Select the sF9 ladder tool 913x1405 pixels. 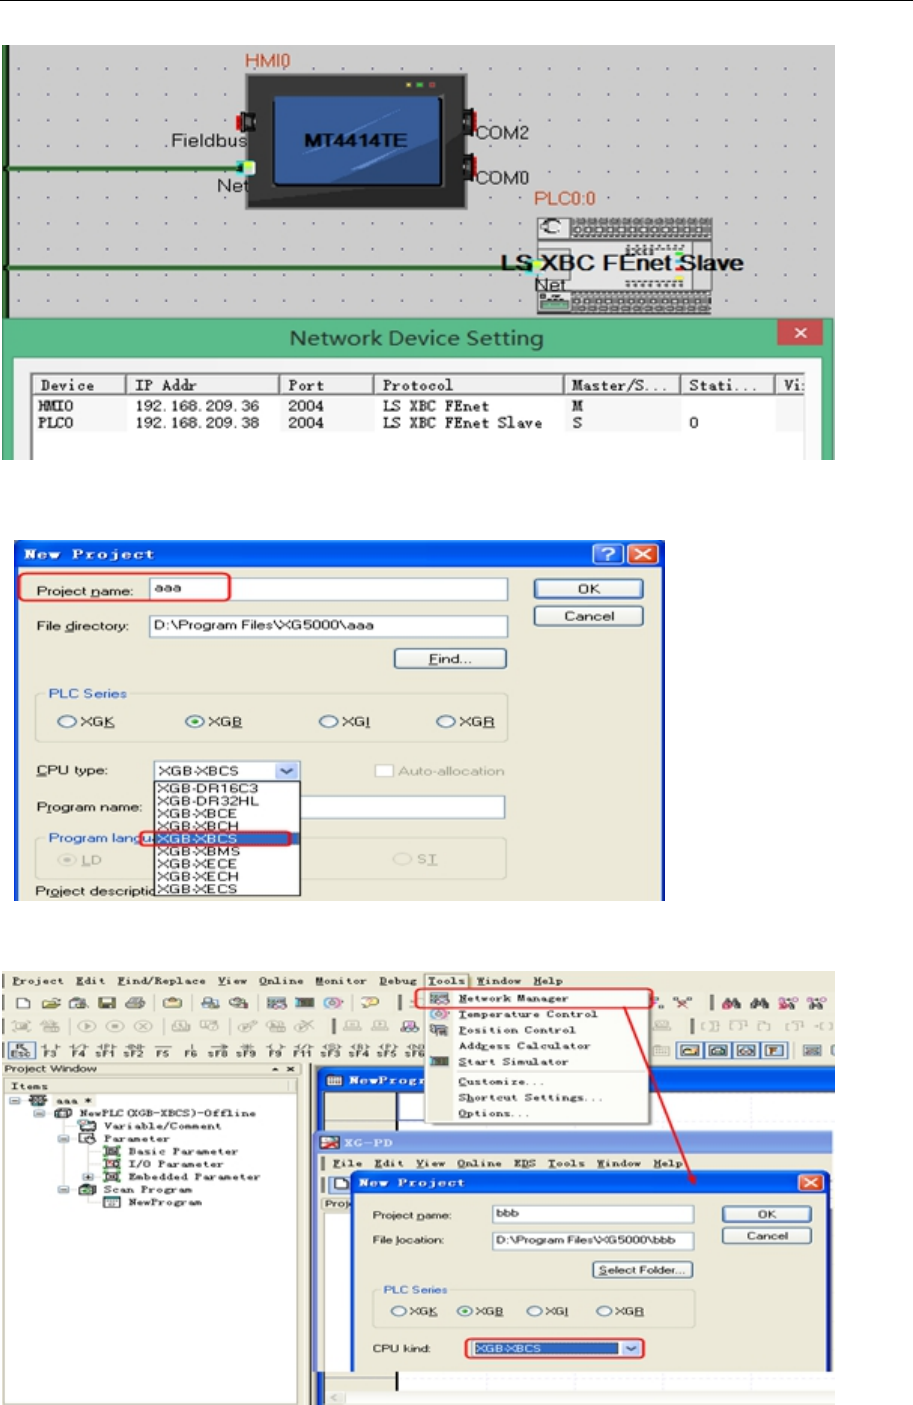[245, 1050]
